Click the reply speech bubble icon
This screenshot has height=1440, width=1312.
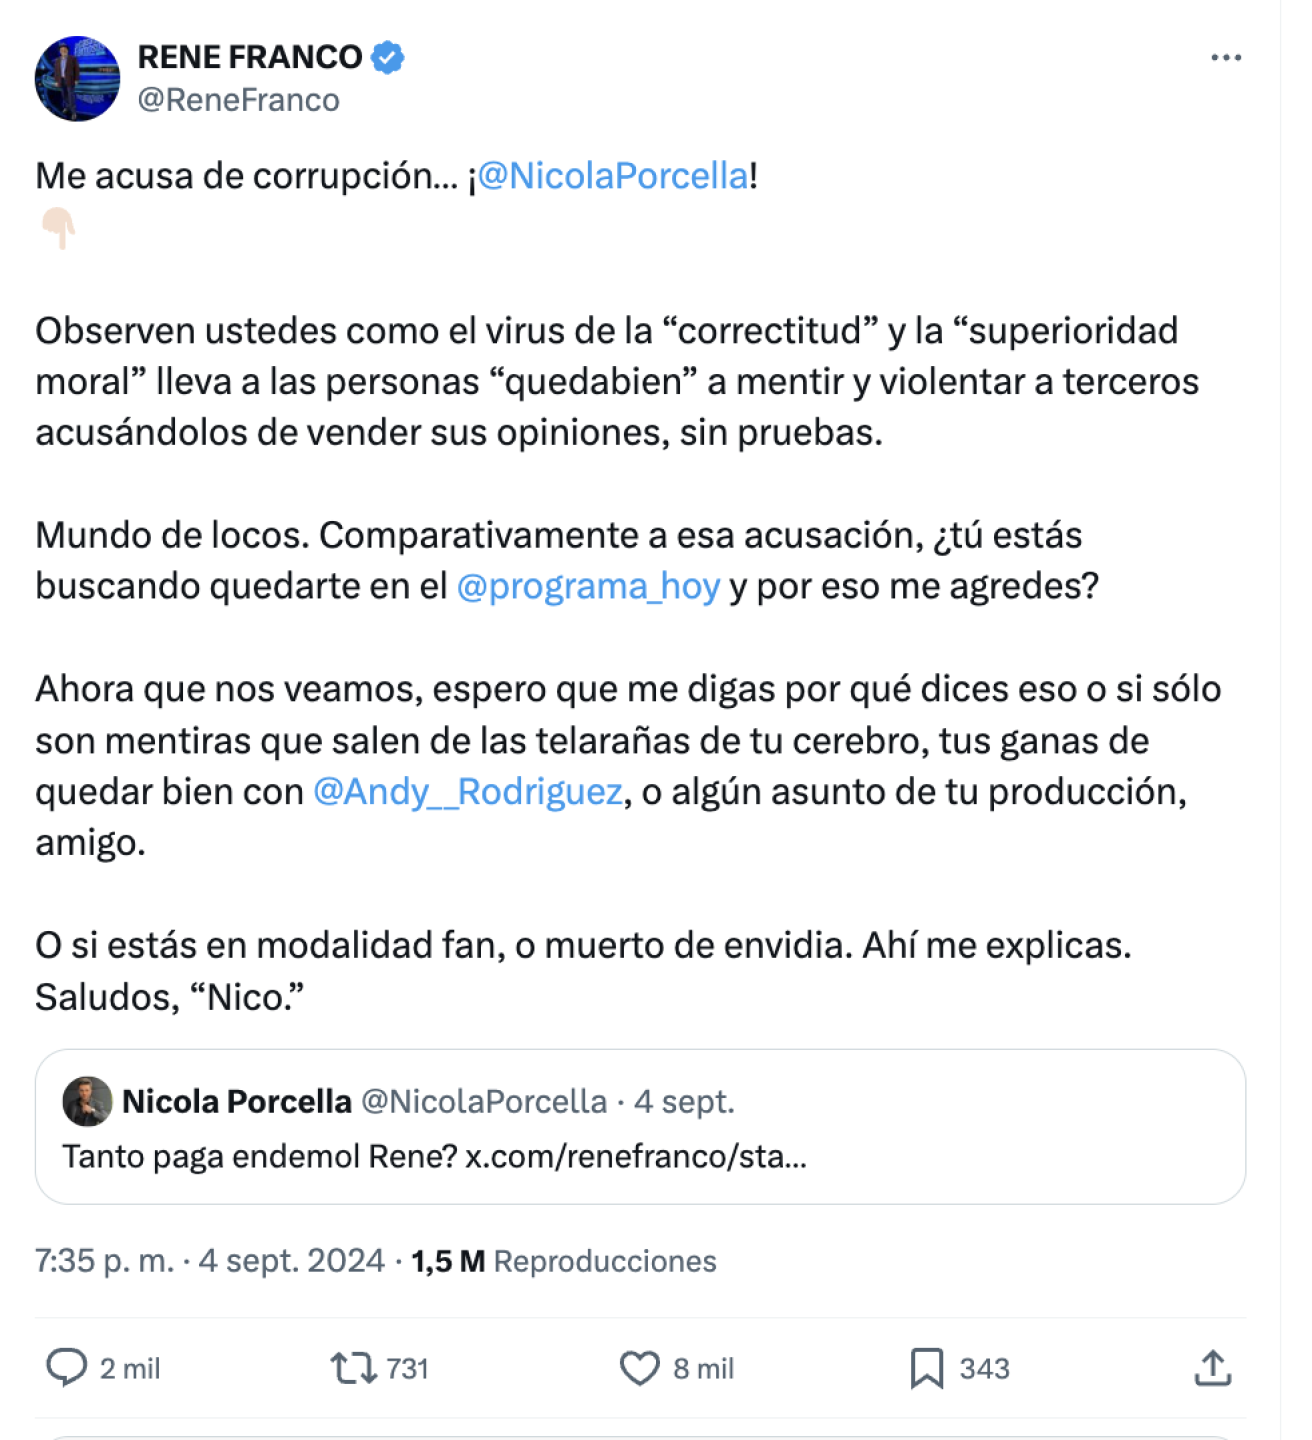coord(67,1367)
